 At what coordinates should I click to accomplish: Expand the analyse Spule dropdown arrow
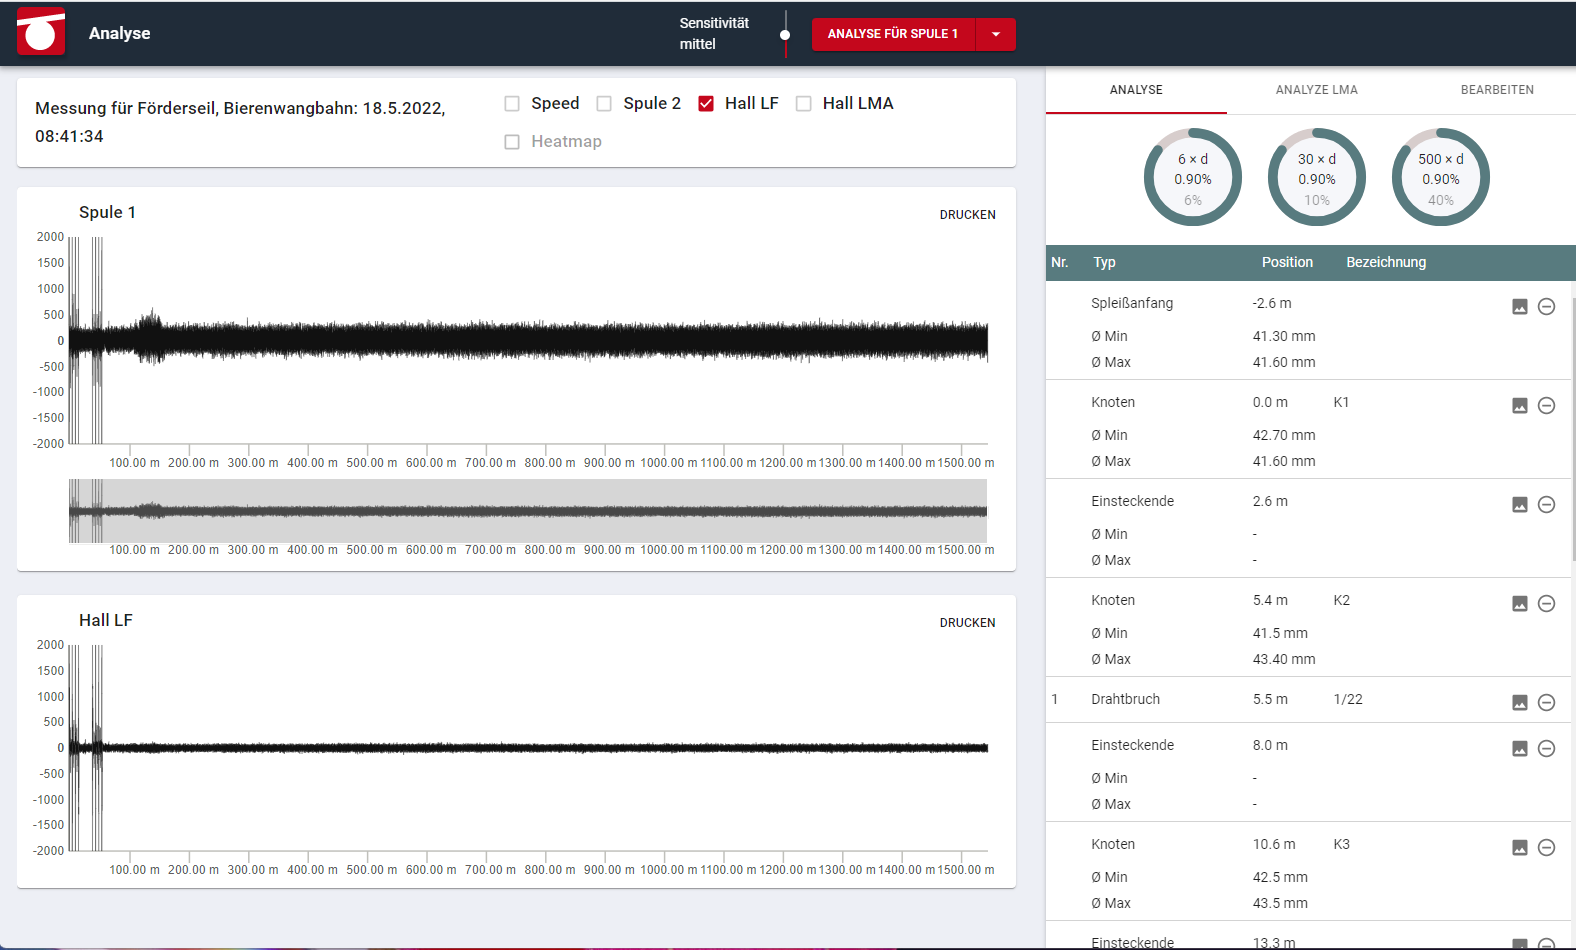coord(995,34)
